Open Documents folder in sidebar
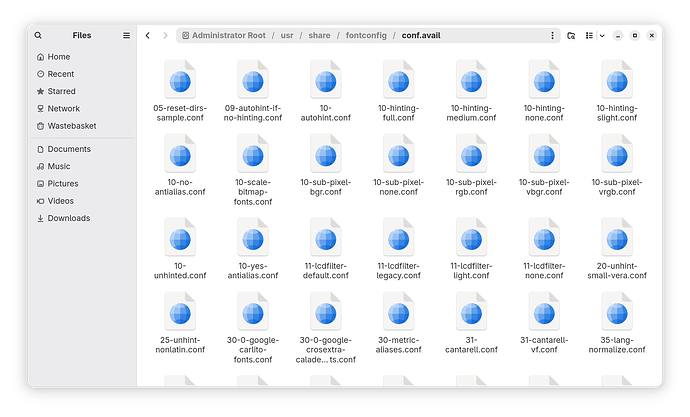This screenshot has width=690, height=417. coord(83,149)
